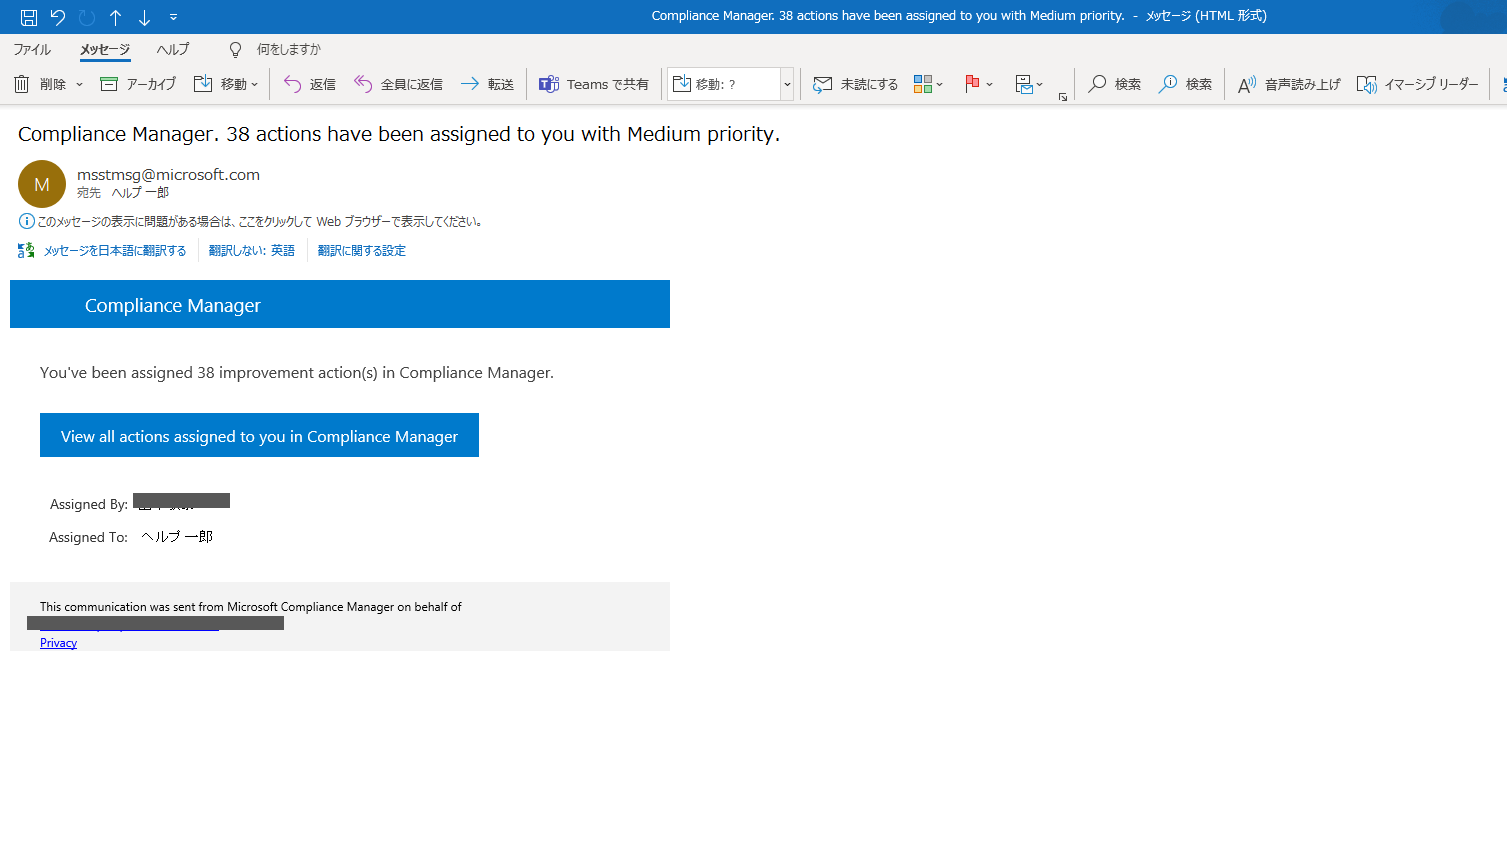
Task: Expand the 削除 dropdown arrow
Action: [x=79, y=84]
